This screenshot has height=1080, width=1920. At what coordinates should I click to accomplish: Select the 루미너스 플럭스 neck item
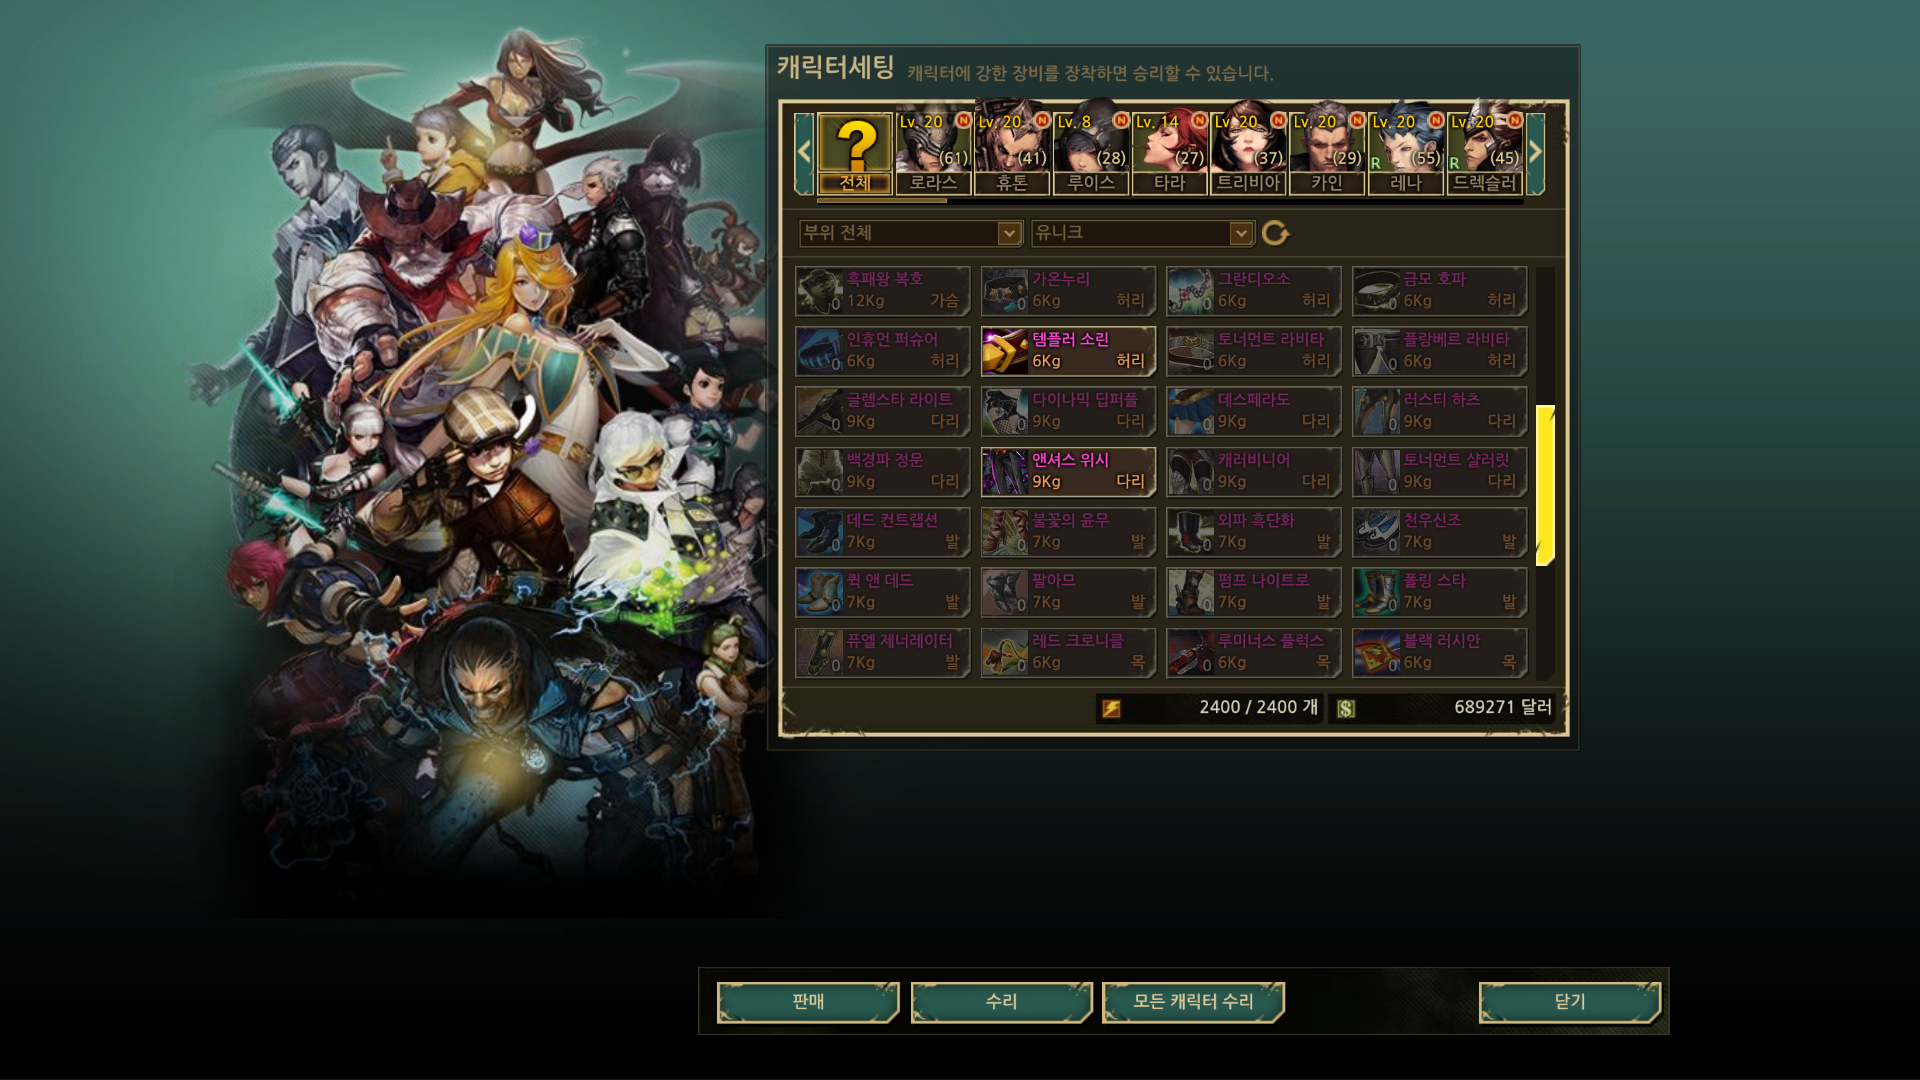[1253, 652]
